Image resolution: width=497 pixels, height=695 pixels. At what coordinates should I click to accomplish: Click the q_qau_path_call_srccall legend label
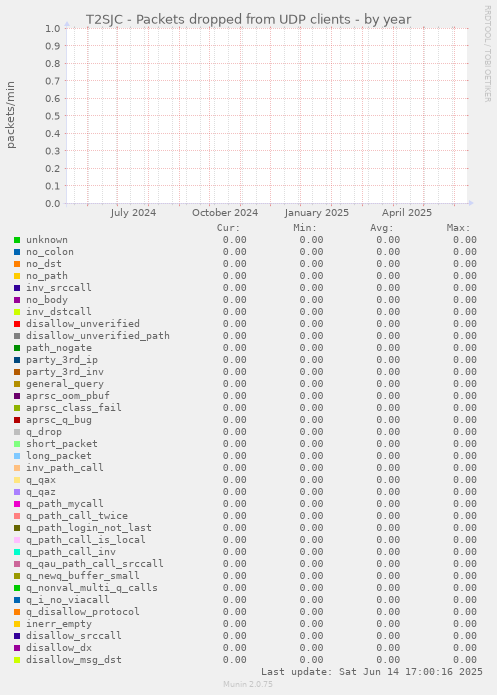point(94,564)
